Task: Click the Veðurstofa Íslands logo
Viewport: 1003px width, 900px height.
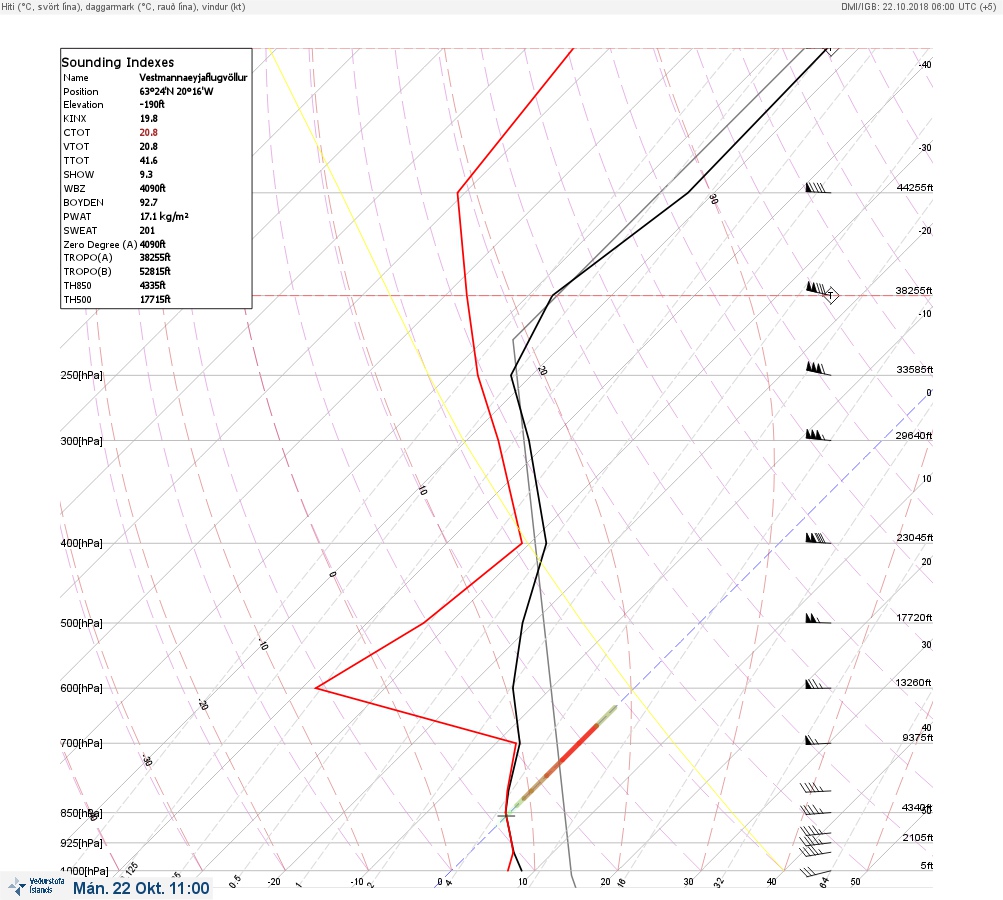Action: [36, 886]
